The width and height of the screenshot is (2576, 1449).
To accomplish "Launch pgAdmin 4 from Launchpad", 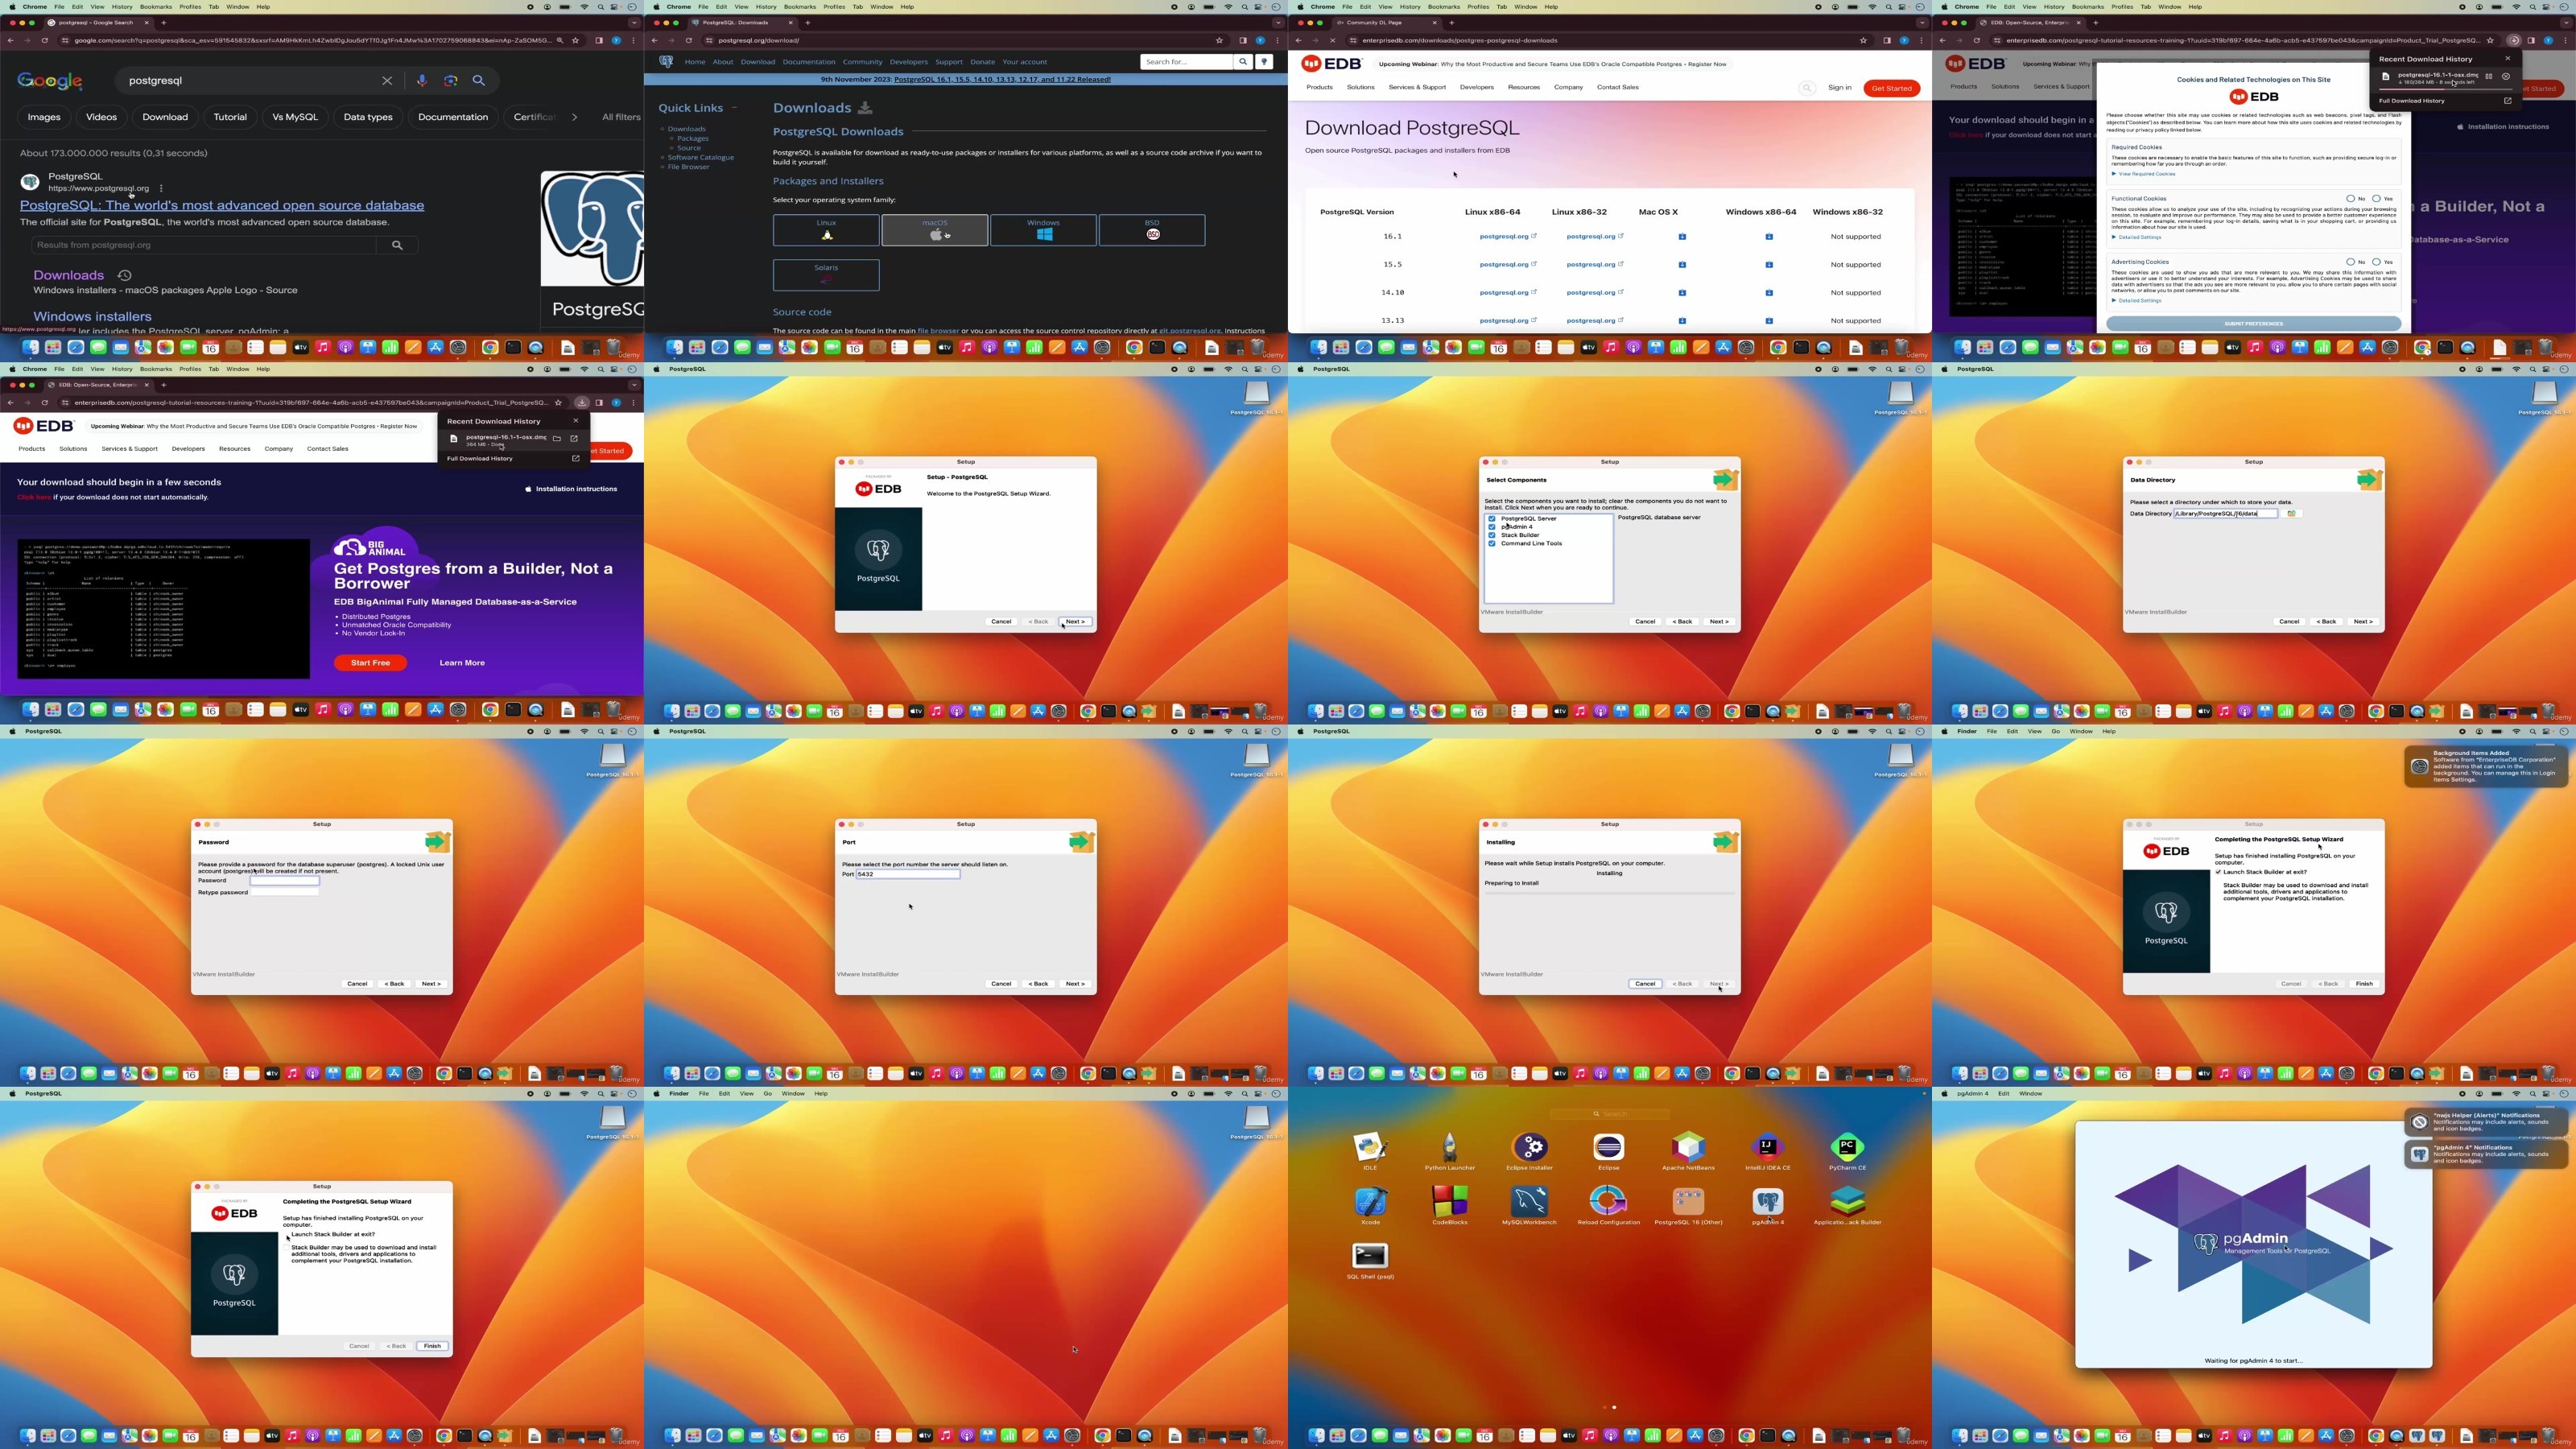I will pos(1768,1202).
